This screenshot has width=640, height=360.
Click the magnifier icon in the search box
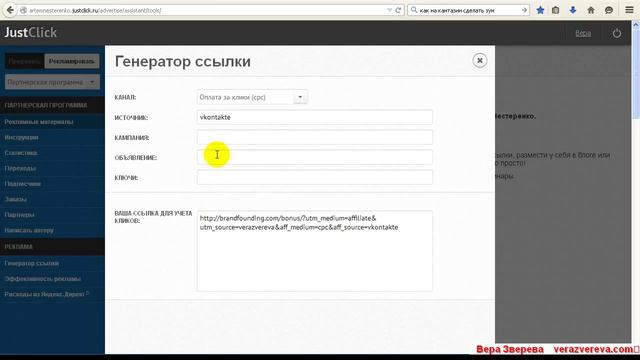(x=414, y=10)
